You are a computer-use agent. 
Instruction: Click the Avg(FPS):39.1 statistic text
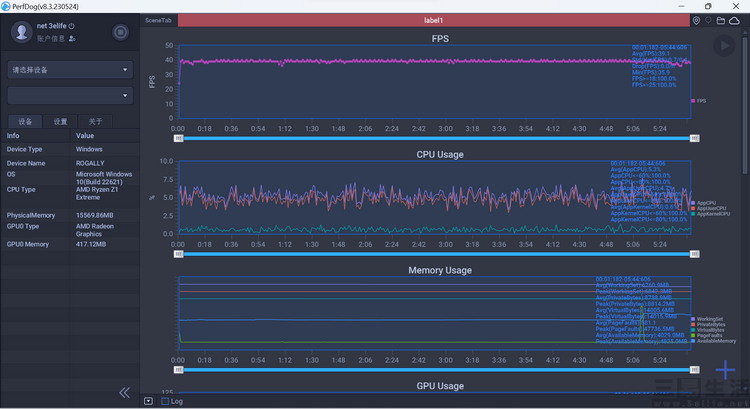coord(651,54)
